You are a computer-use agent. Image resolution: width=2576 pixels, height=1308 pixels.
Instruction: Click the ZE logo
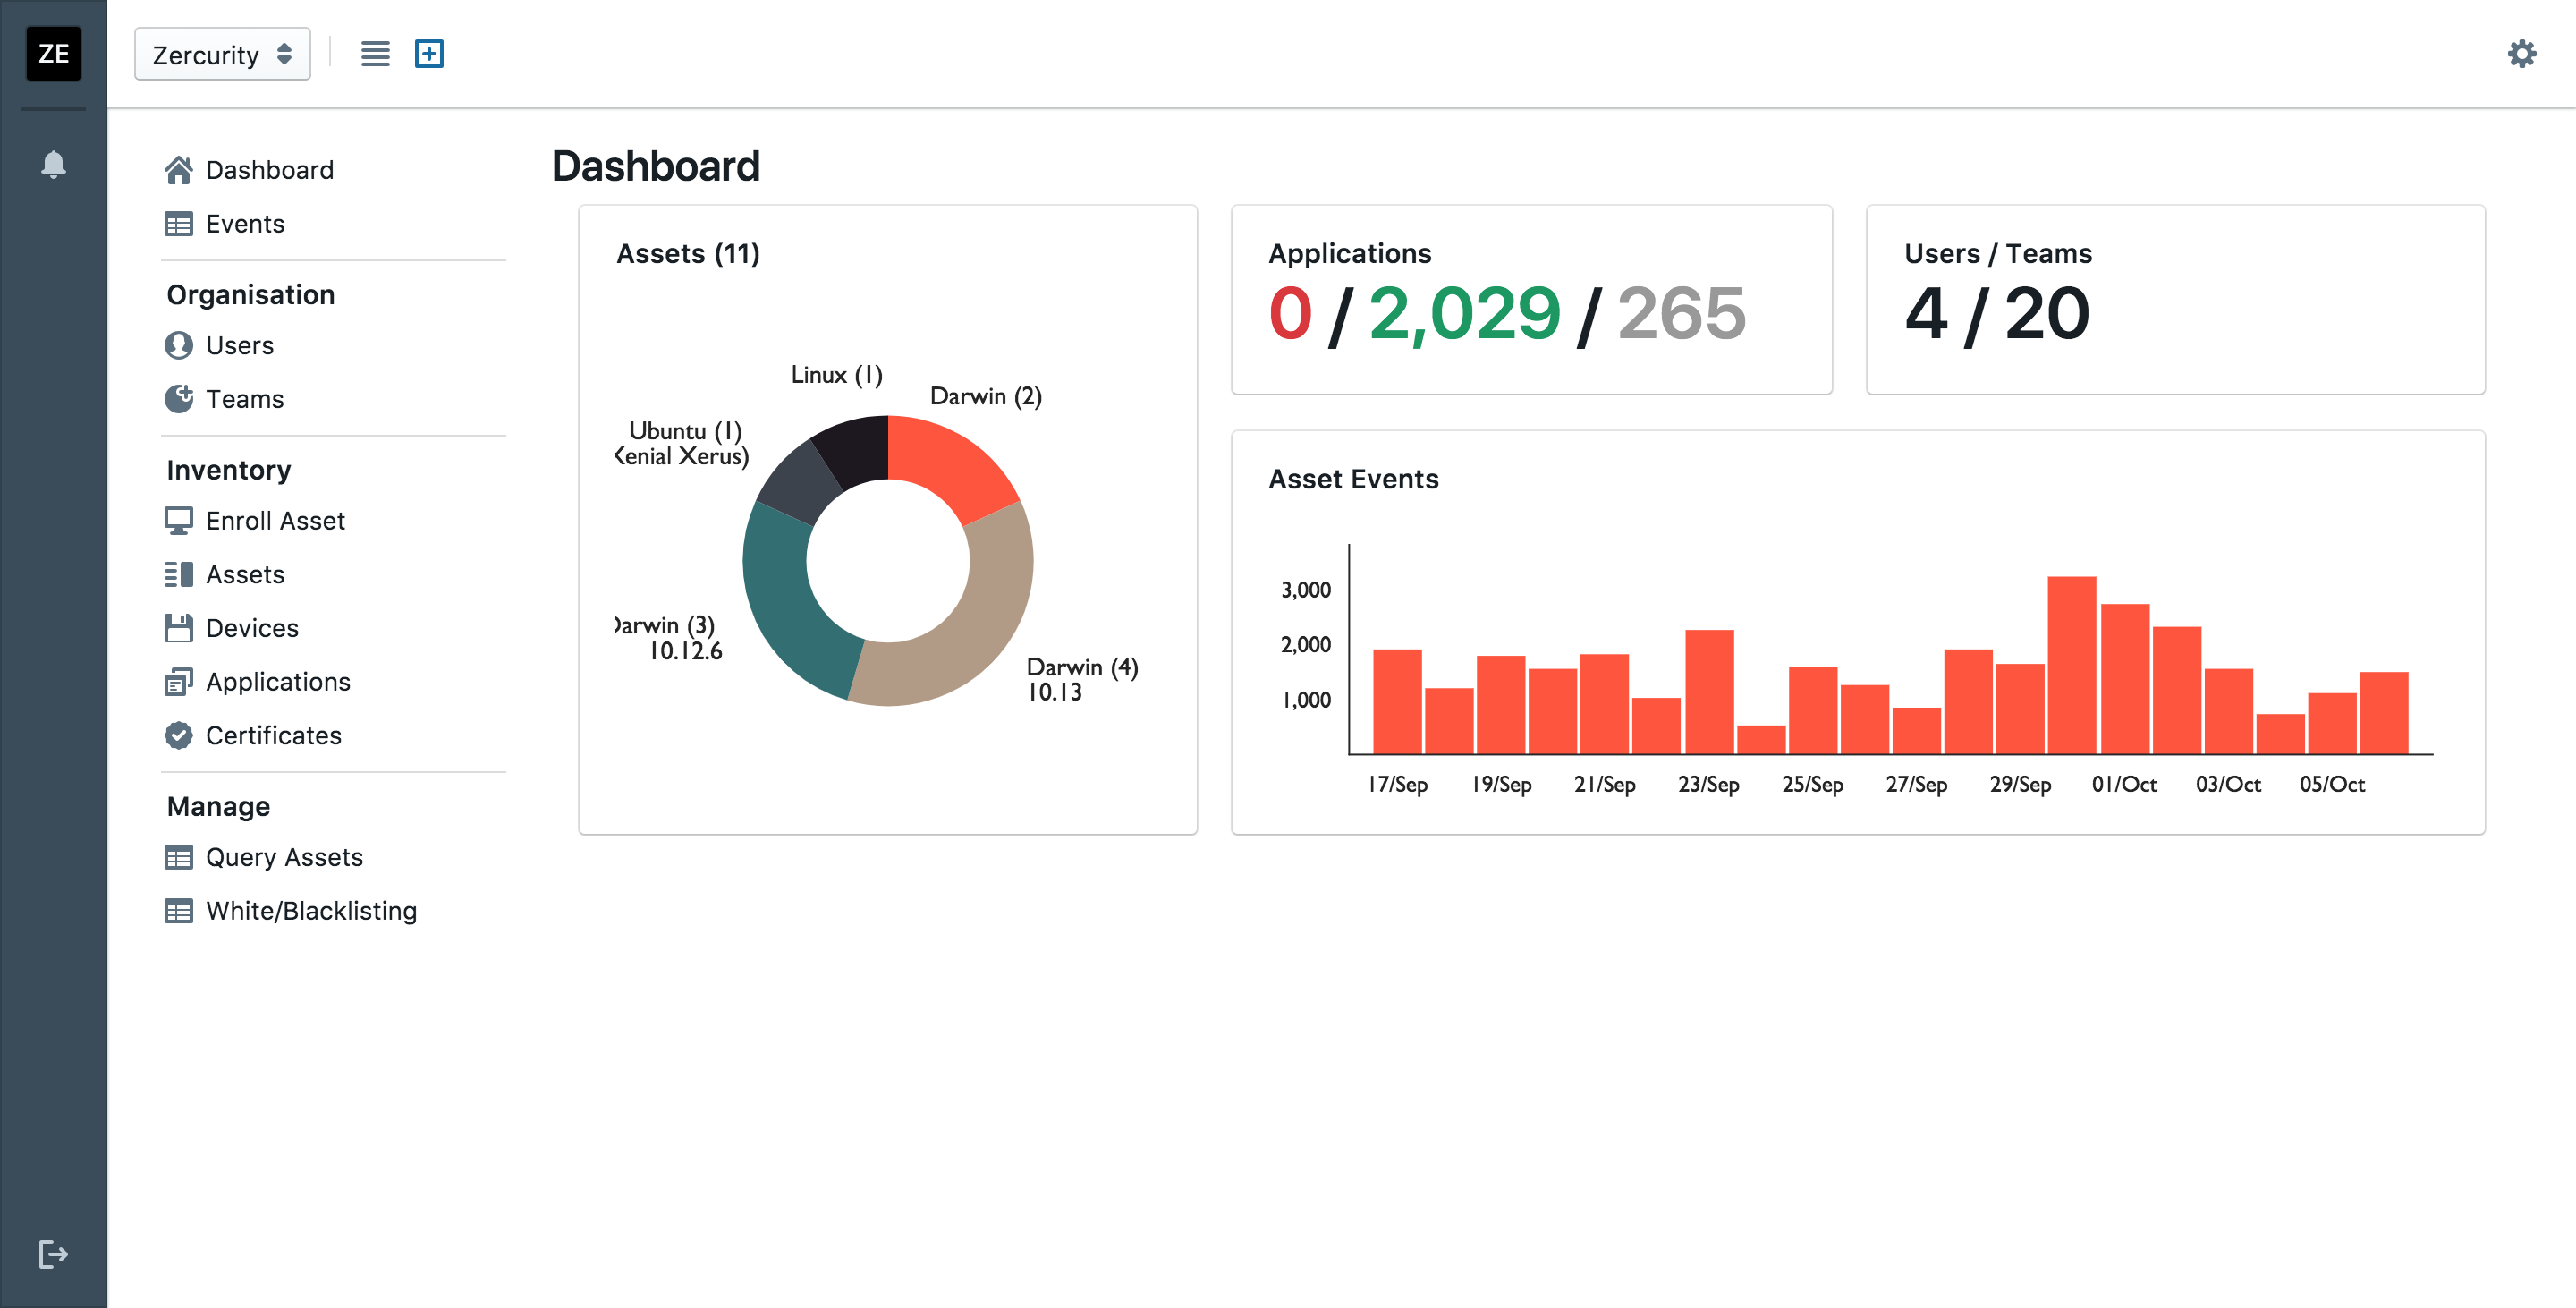53,54
